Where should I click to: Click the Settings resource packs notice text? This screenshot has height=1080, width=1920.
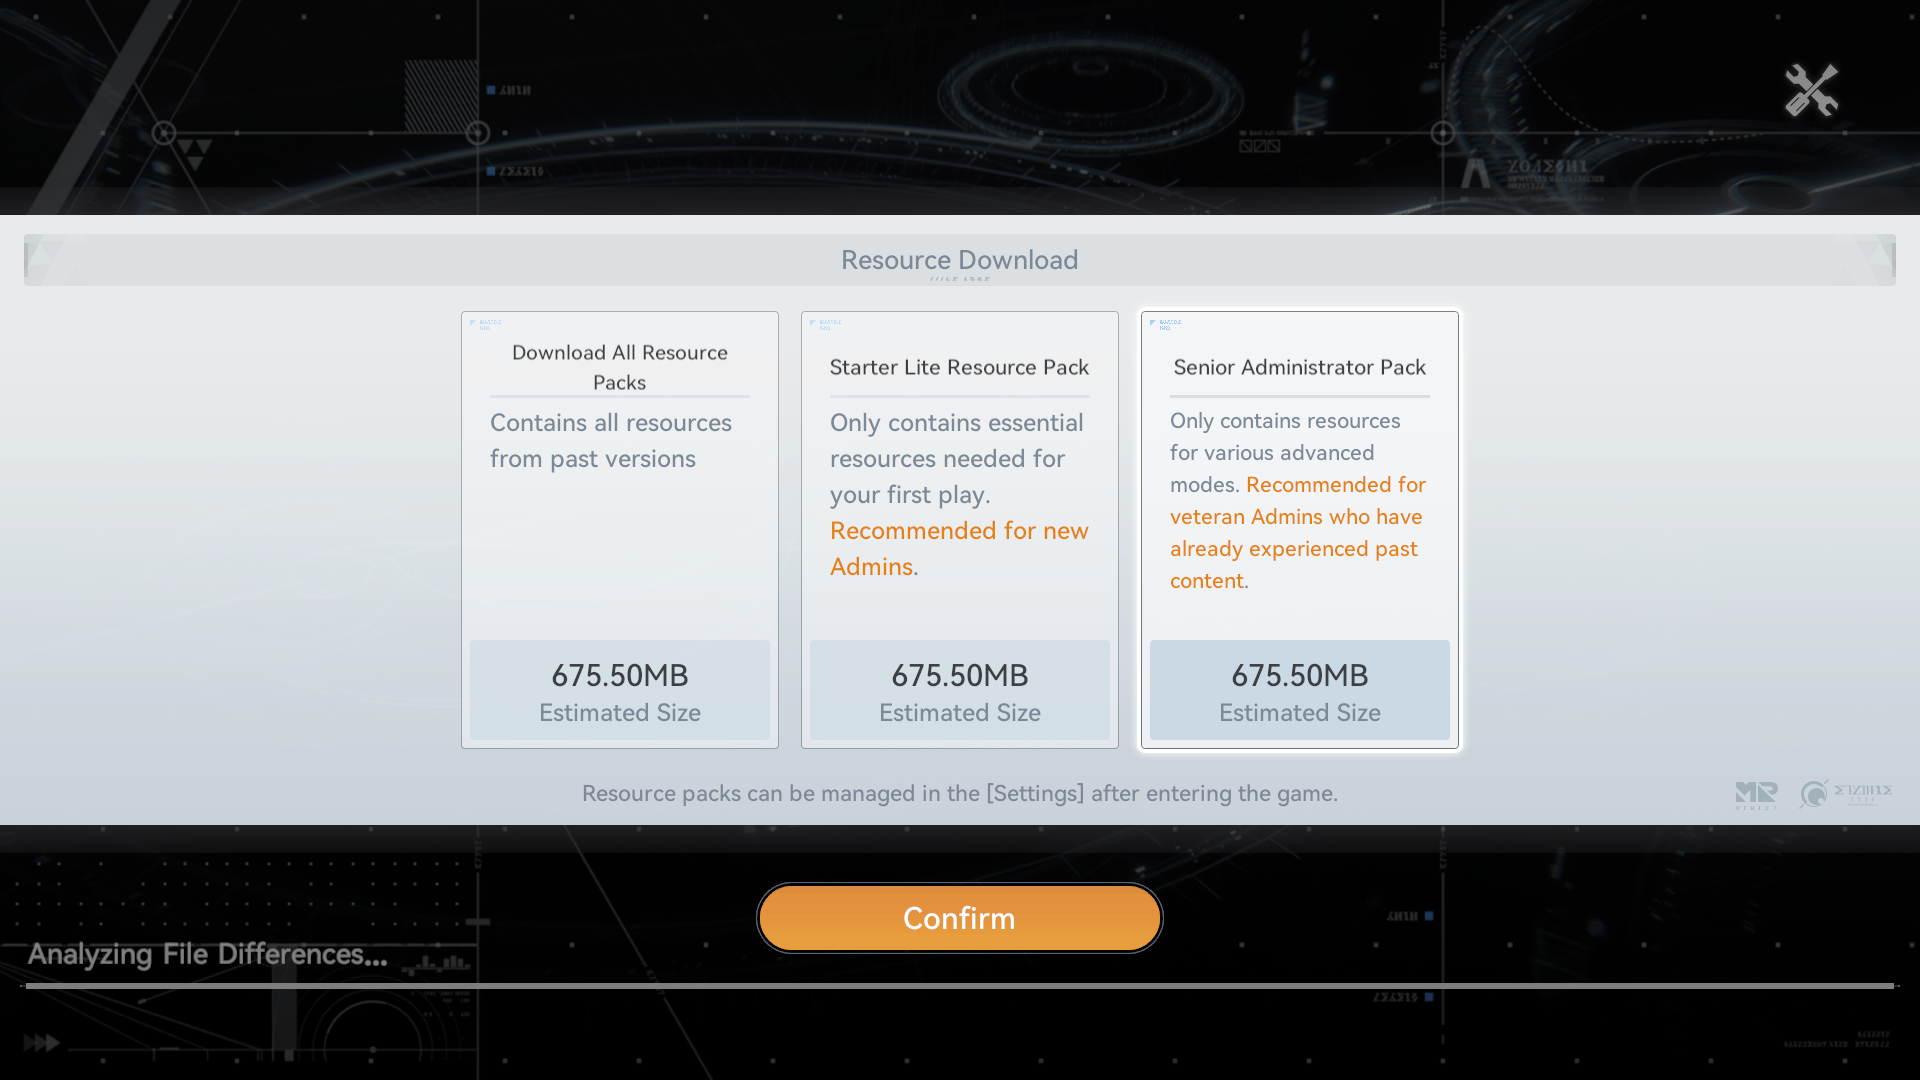coord(959,793)
